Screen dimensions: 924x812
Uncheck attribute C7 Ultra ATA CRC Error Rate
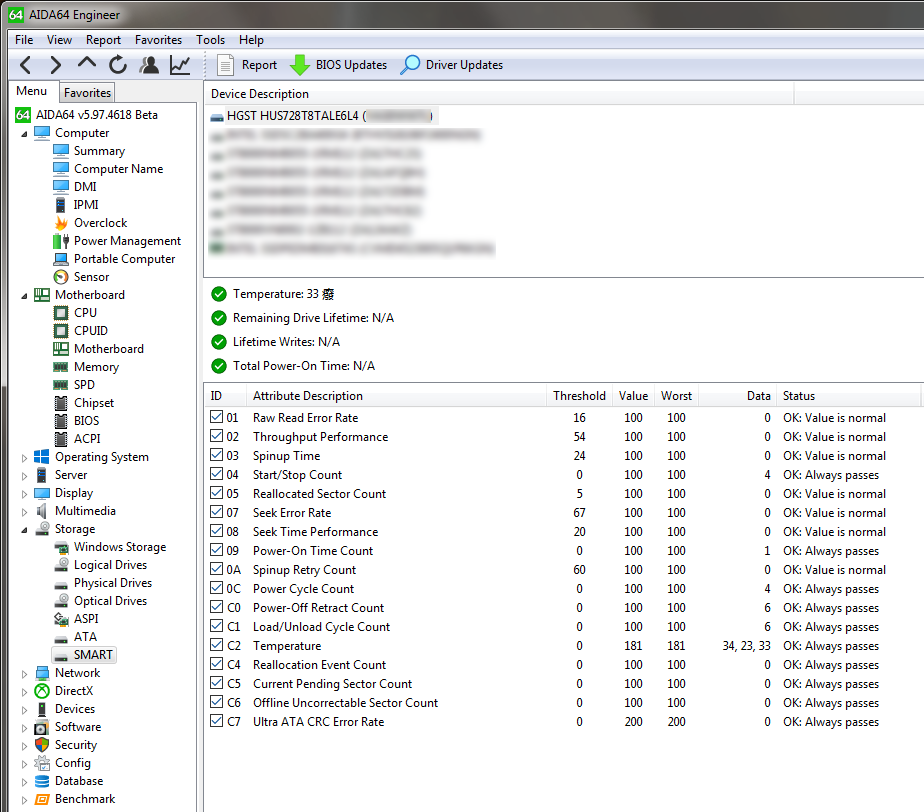pos(217,721)
